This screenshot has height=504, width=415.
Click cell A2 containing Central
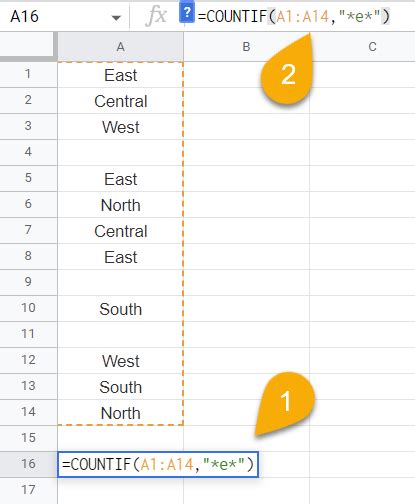(x=120, y=101)
